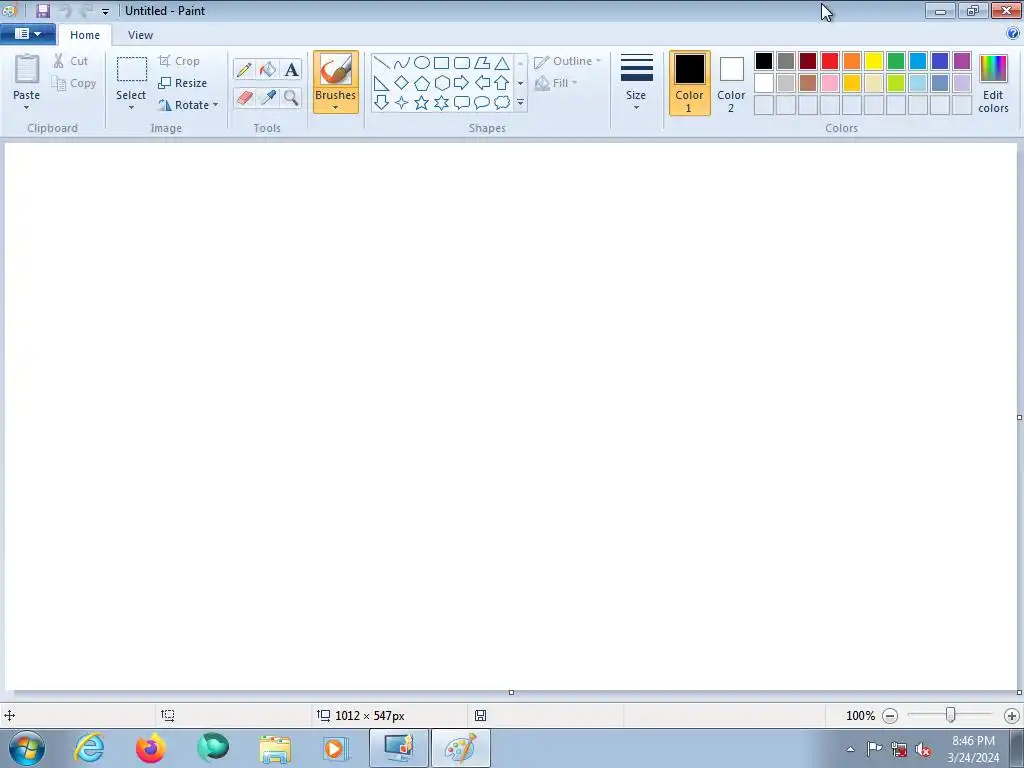Choose the Oval shape
Screen dimensions: 1024x768
tap(422, 63)
